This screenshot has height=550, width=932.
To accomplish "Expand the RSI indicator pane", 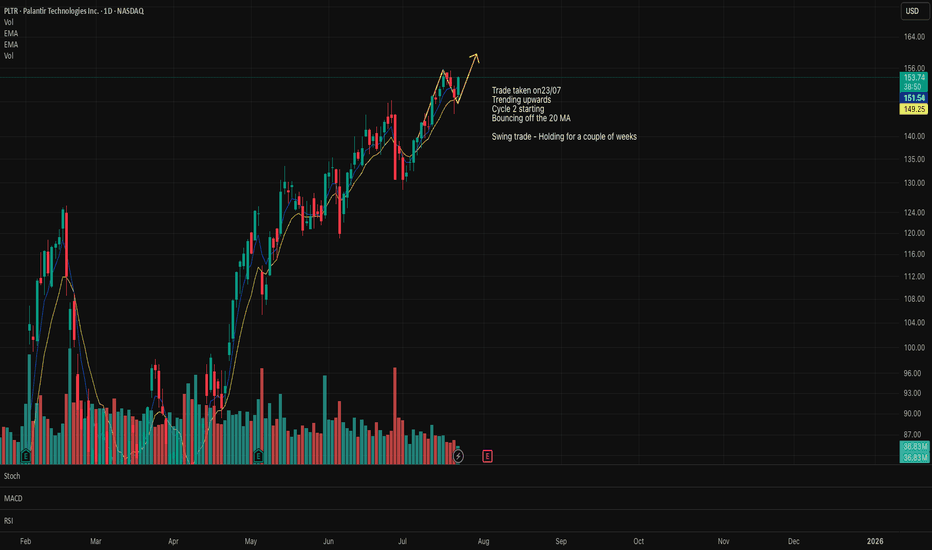I will (8, 521).
